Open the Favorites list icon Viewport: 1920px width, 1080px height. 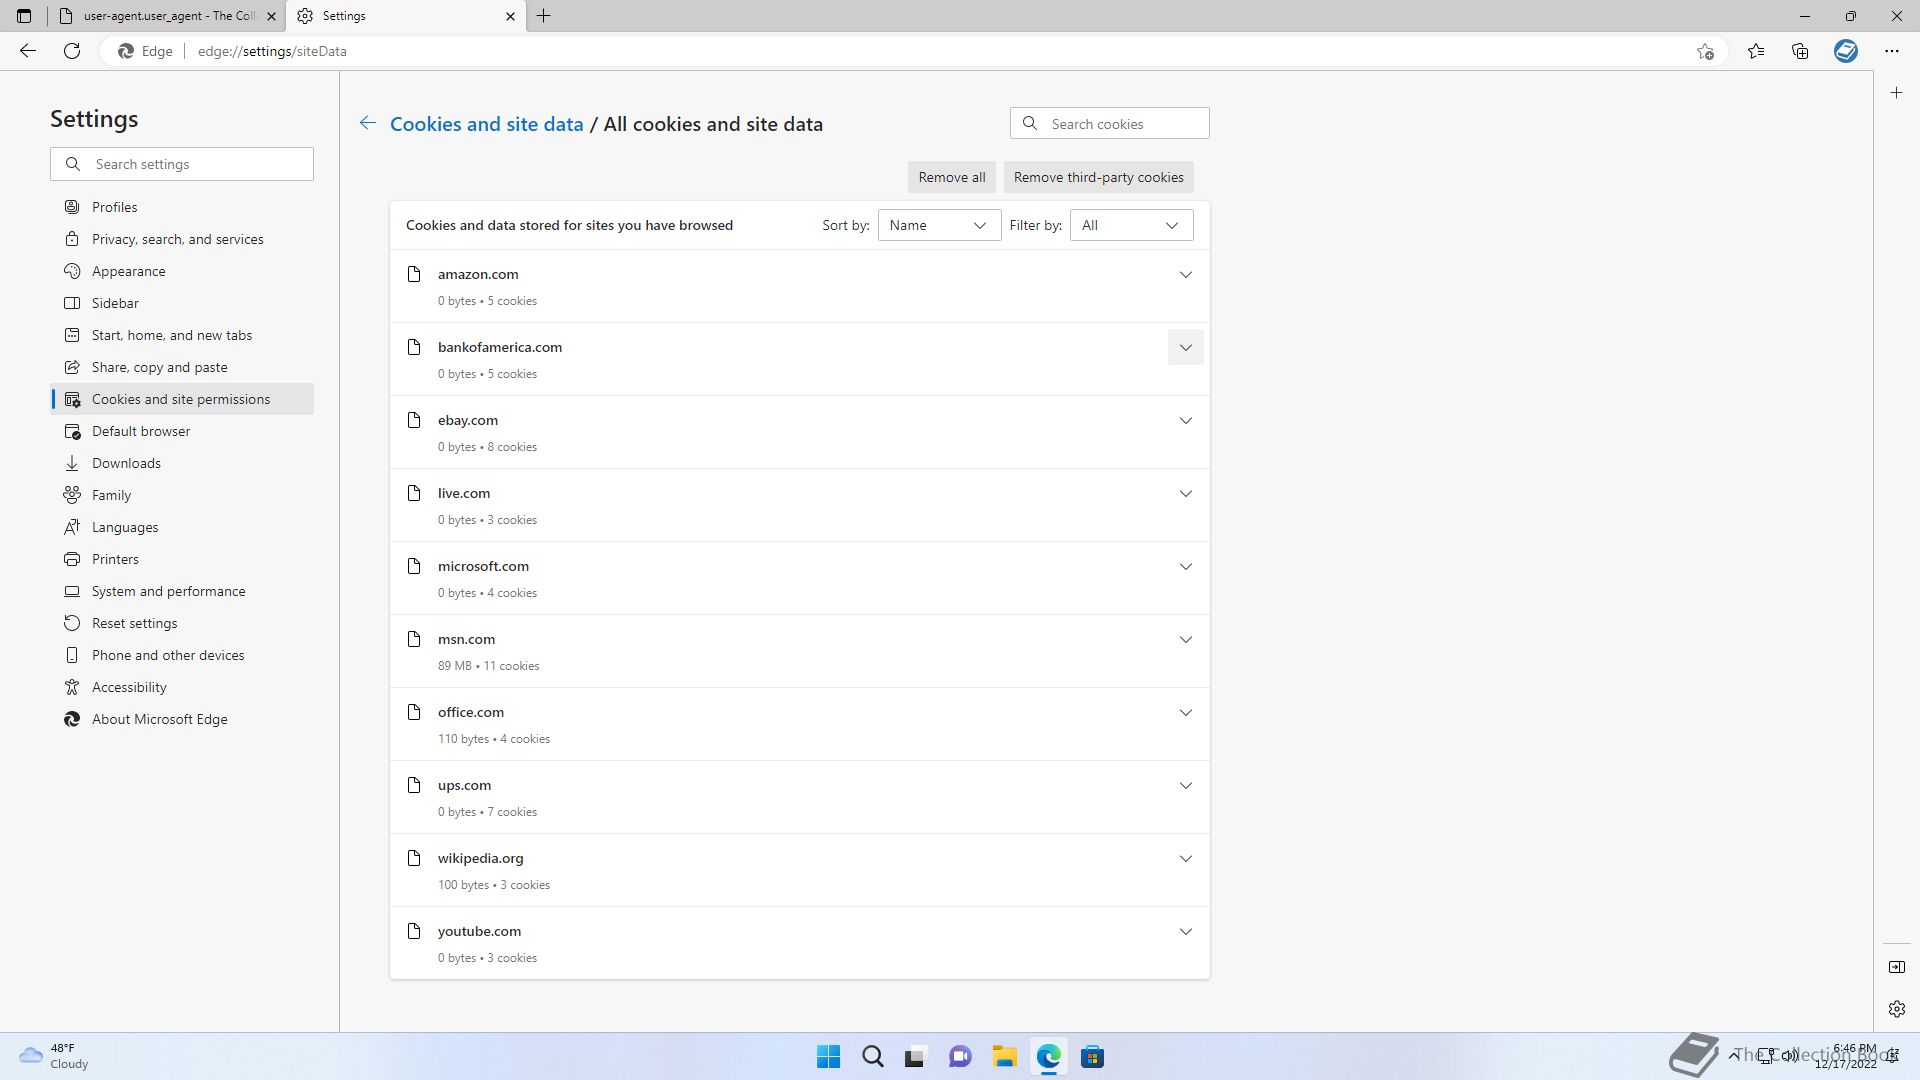click(1756, 51)
